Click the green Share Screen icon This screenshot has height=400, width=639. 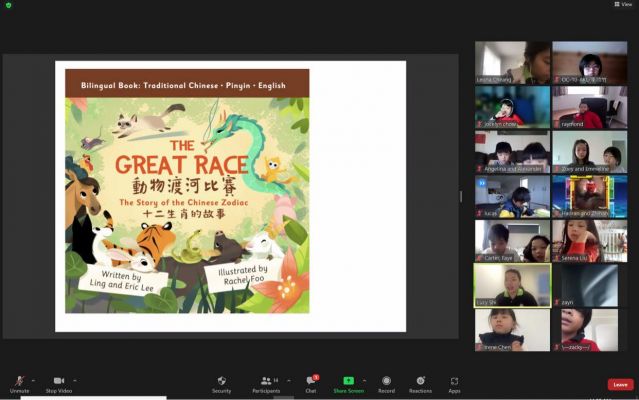348,380
